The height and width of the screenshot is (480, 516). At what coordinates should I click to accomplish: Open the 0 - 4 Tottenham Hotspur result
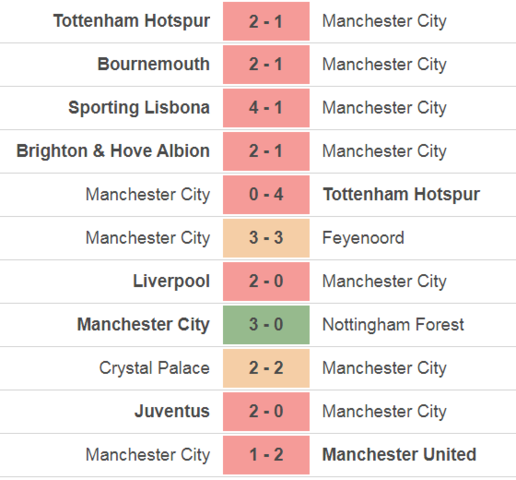tap(266, 195)
